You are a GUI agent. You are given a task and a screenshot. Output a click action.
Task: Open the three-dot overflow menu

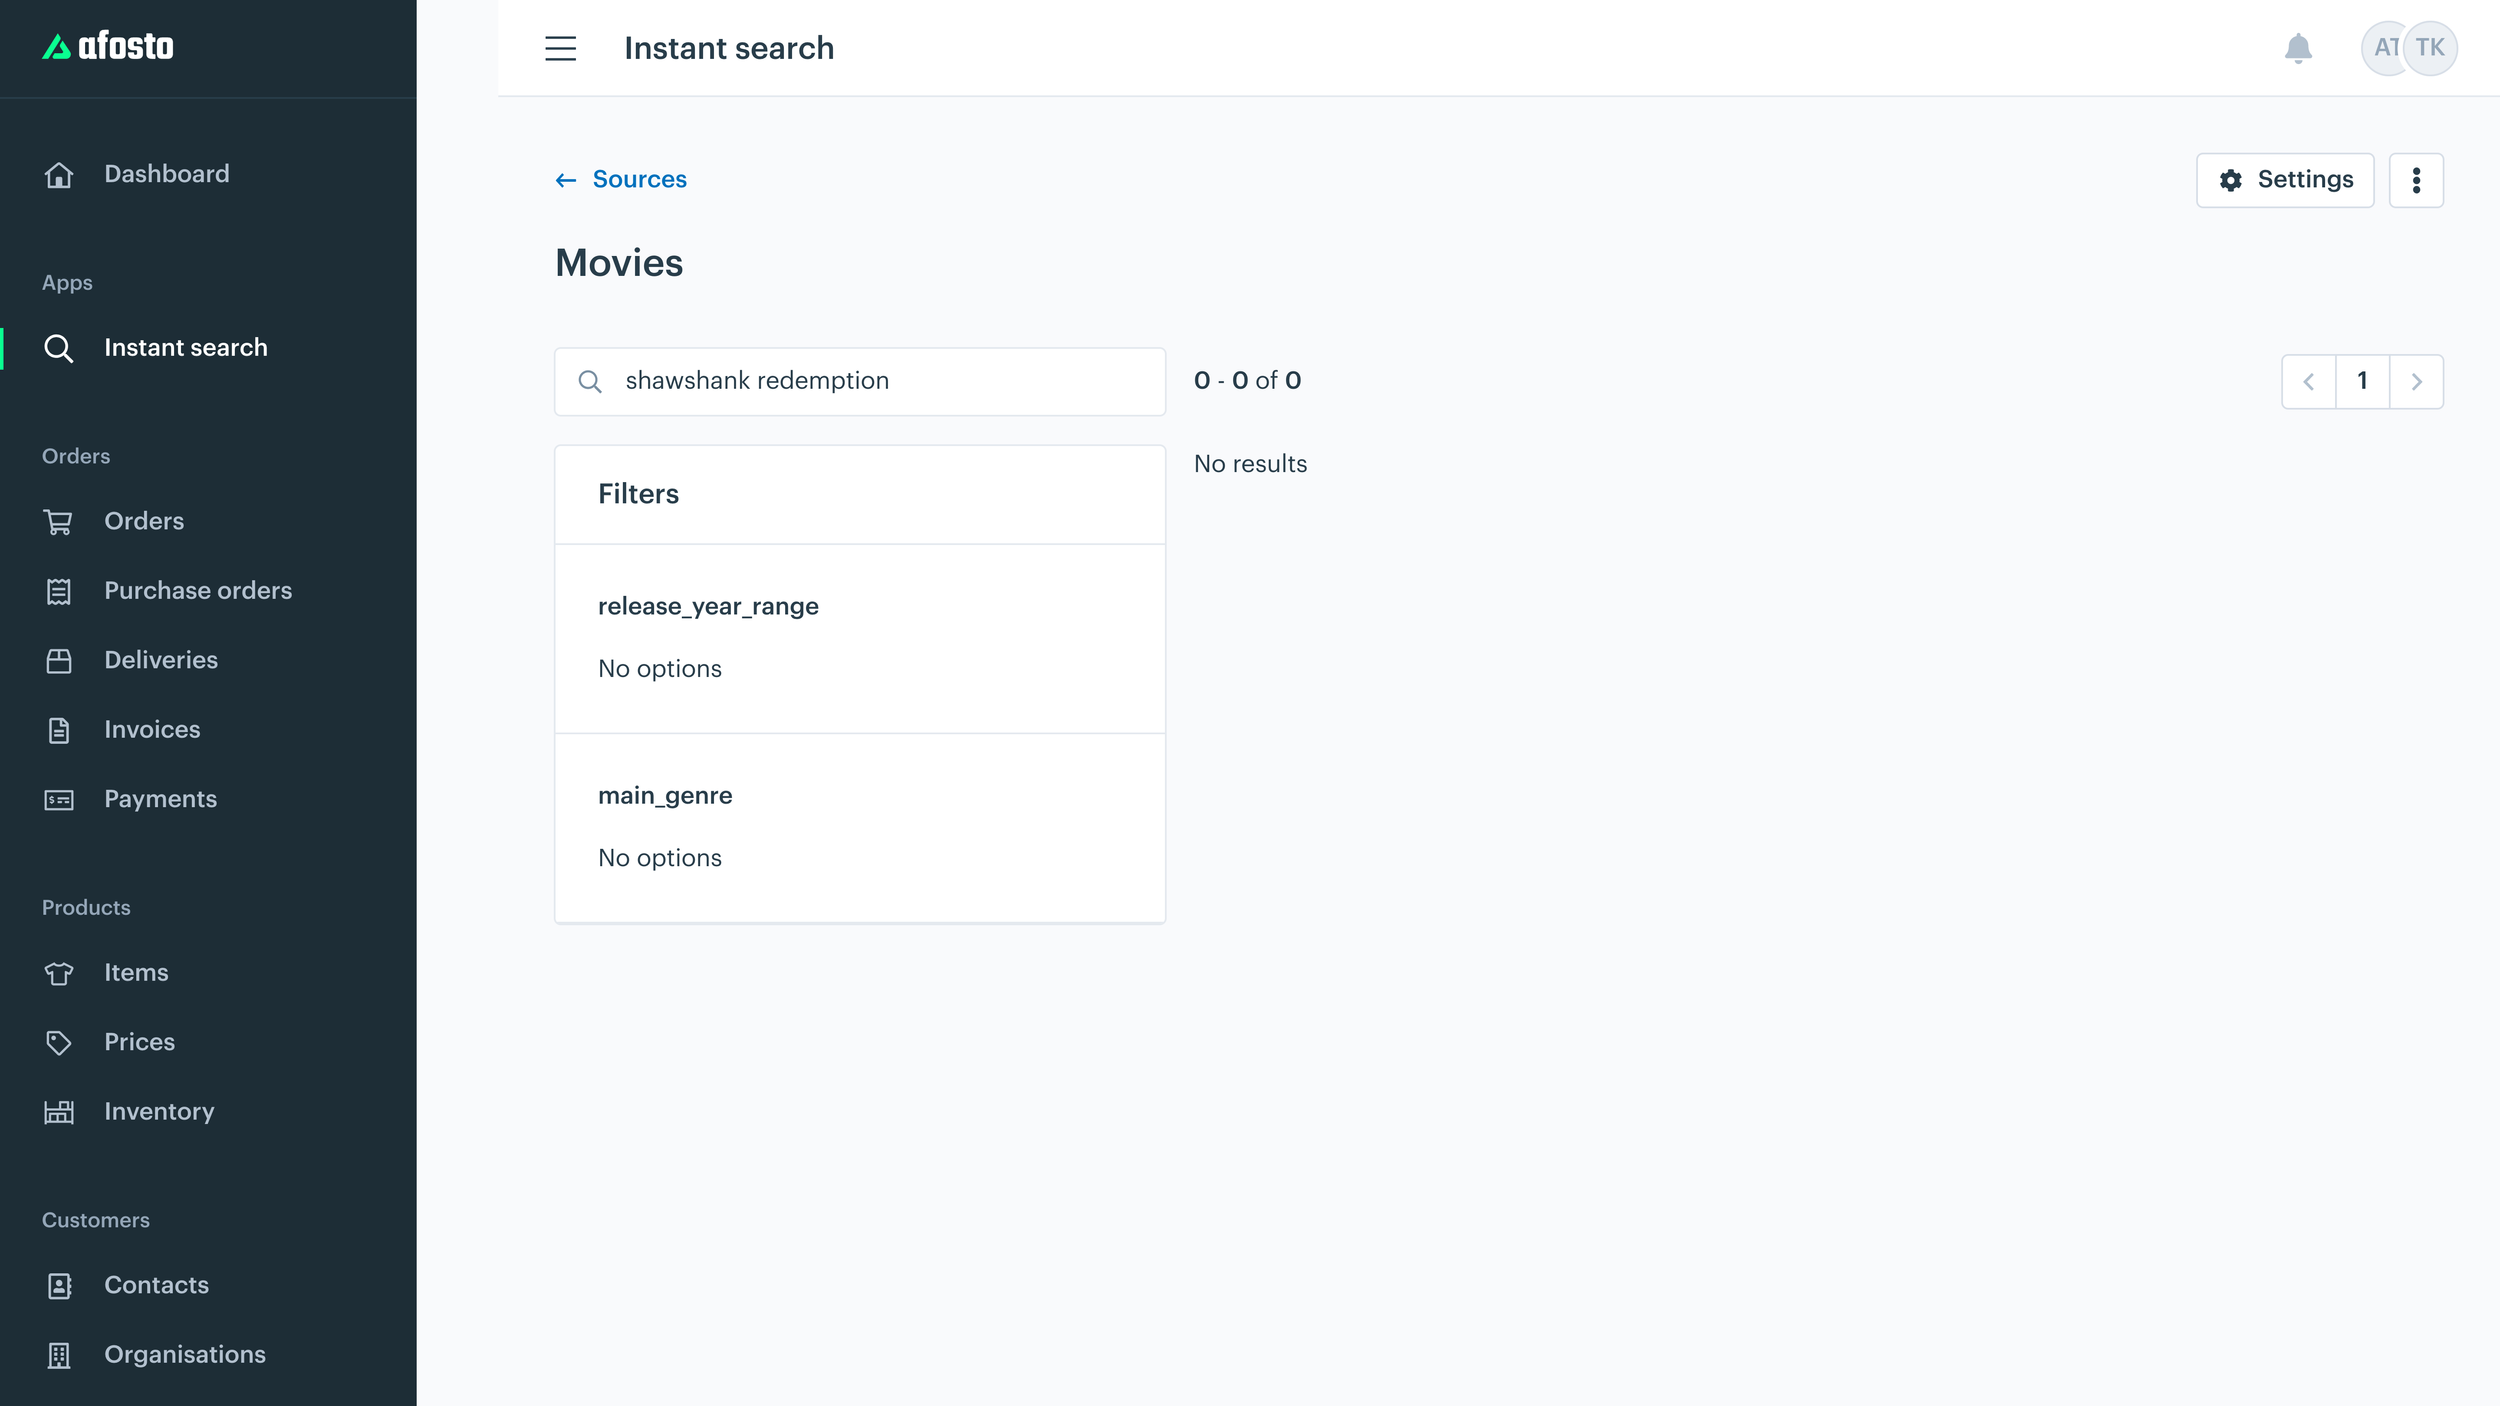[2417, 179]
